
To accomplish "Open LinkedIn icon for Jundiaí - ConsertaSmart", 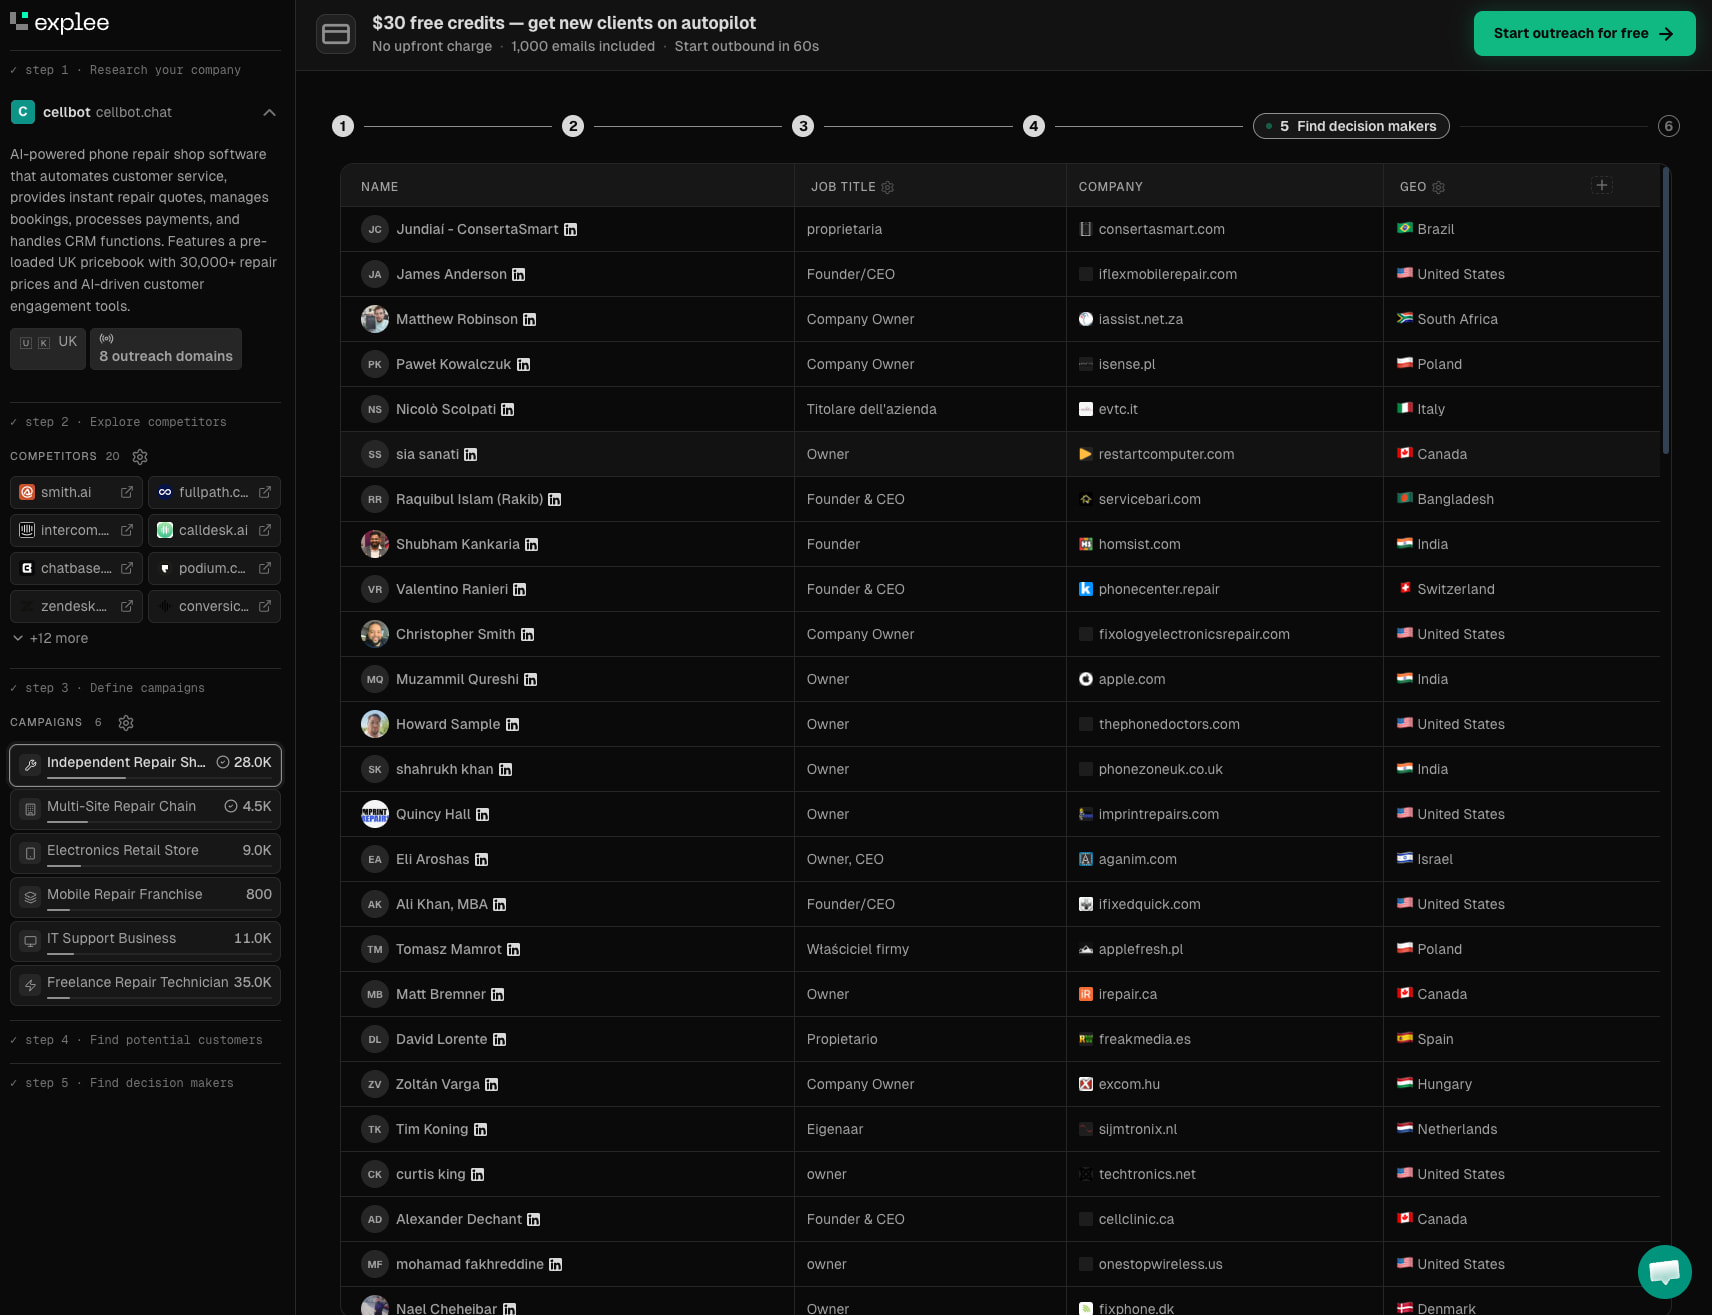I will (571, 229).
